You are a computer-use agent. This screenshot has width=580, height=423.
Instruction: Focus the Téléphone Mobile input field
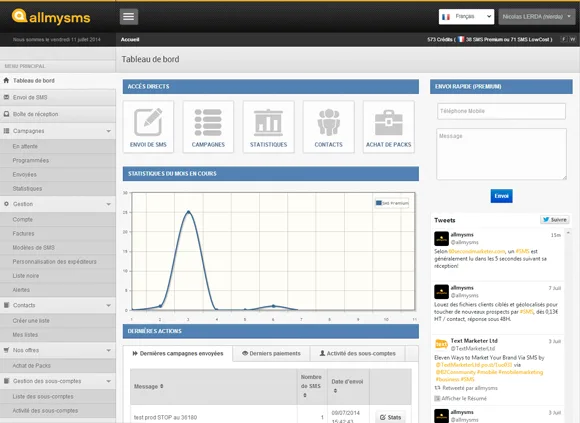(x=501, y=111)
